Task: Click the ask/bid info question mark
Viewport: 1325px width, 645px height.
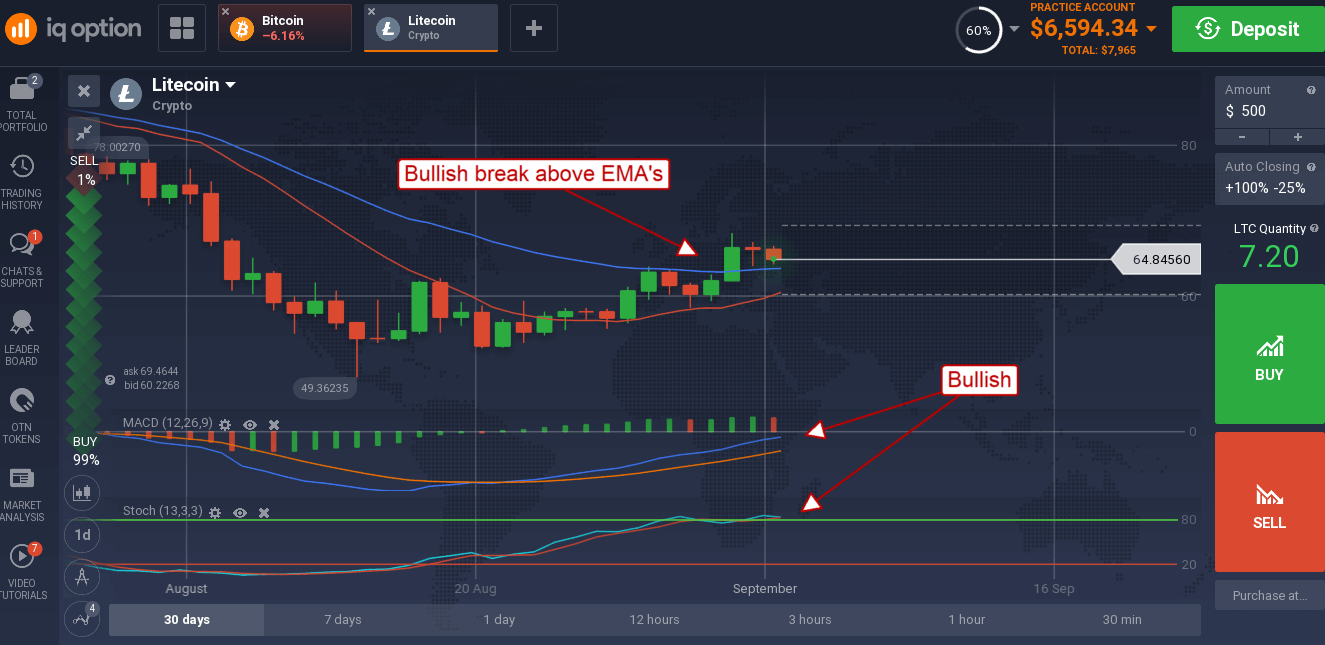Action: click(111, 380)
